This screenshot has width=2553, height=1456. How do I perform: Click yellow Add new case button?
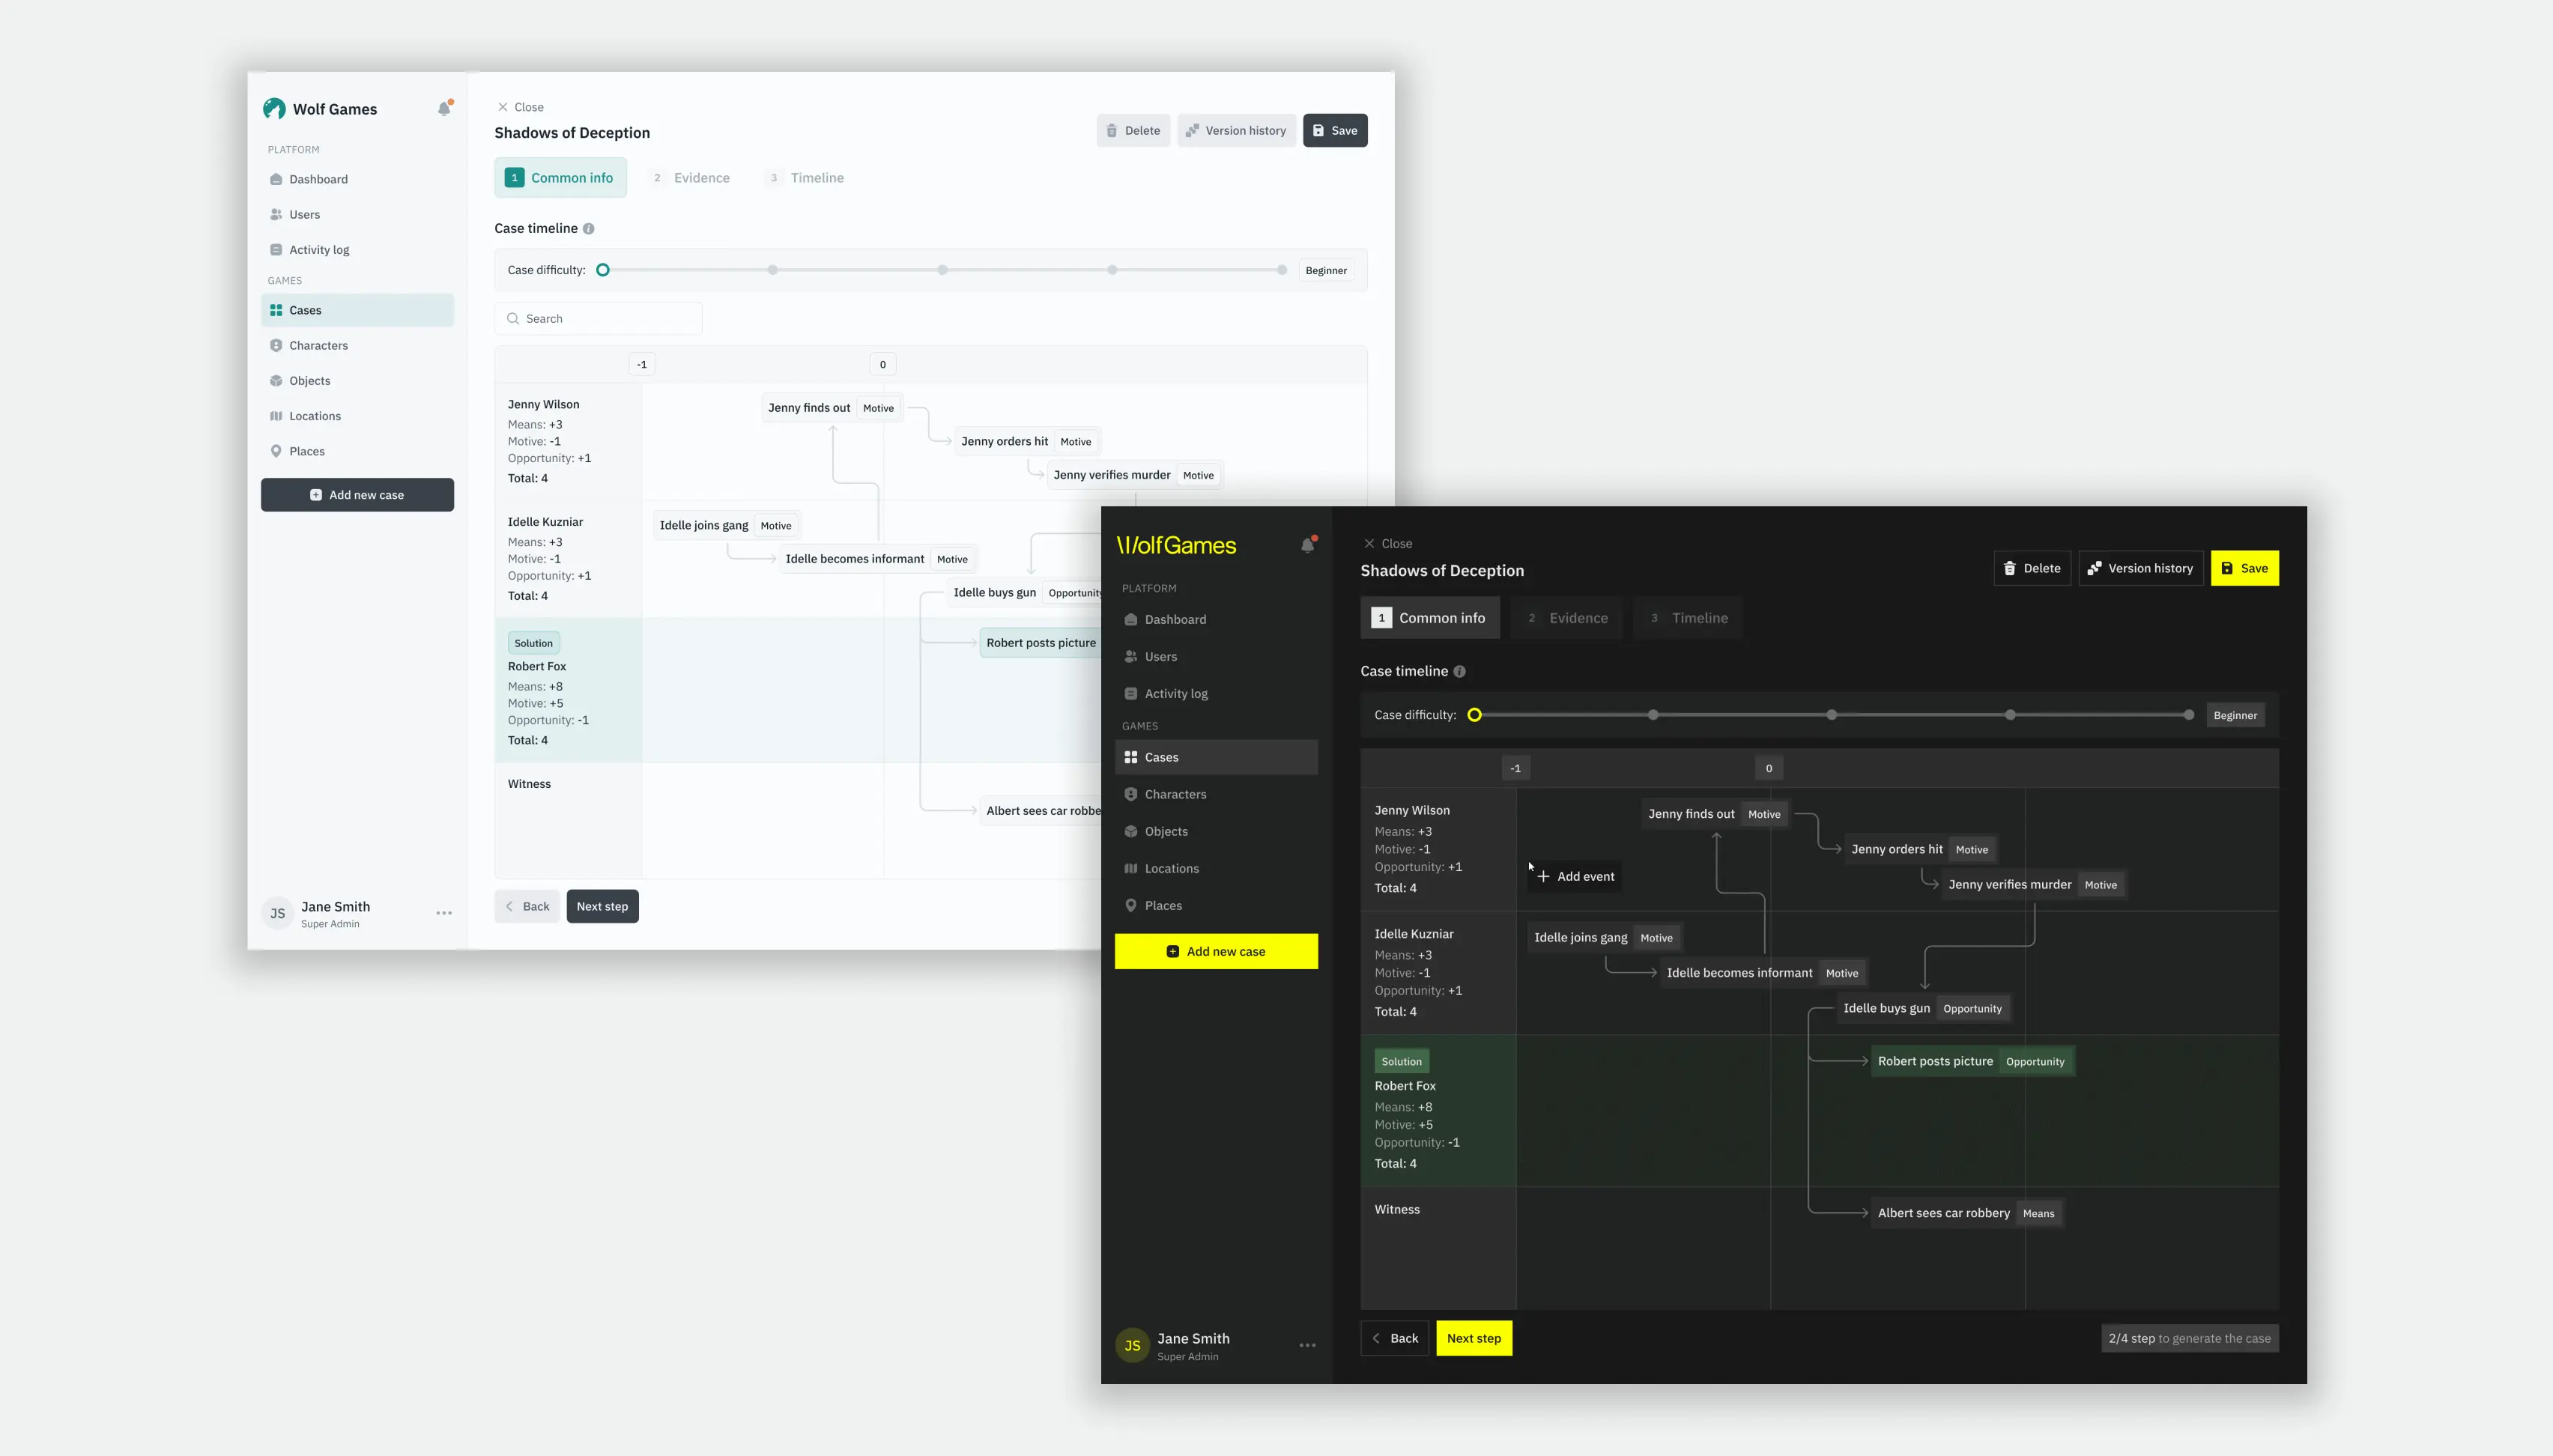(1216, 952)
